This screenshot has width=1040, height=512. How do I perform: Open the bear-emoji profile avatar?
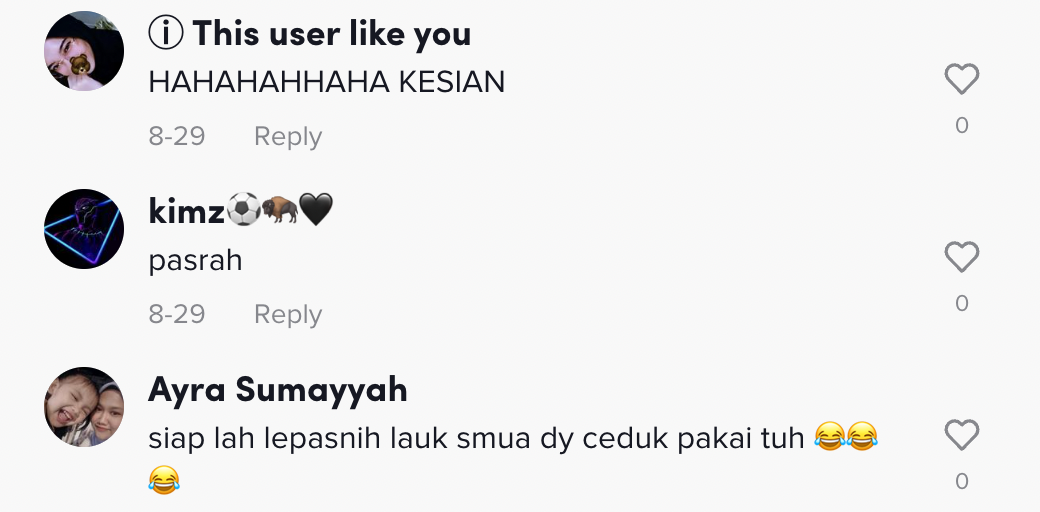point(84,51)
